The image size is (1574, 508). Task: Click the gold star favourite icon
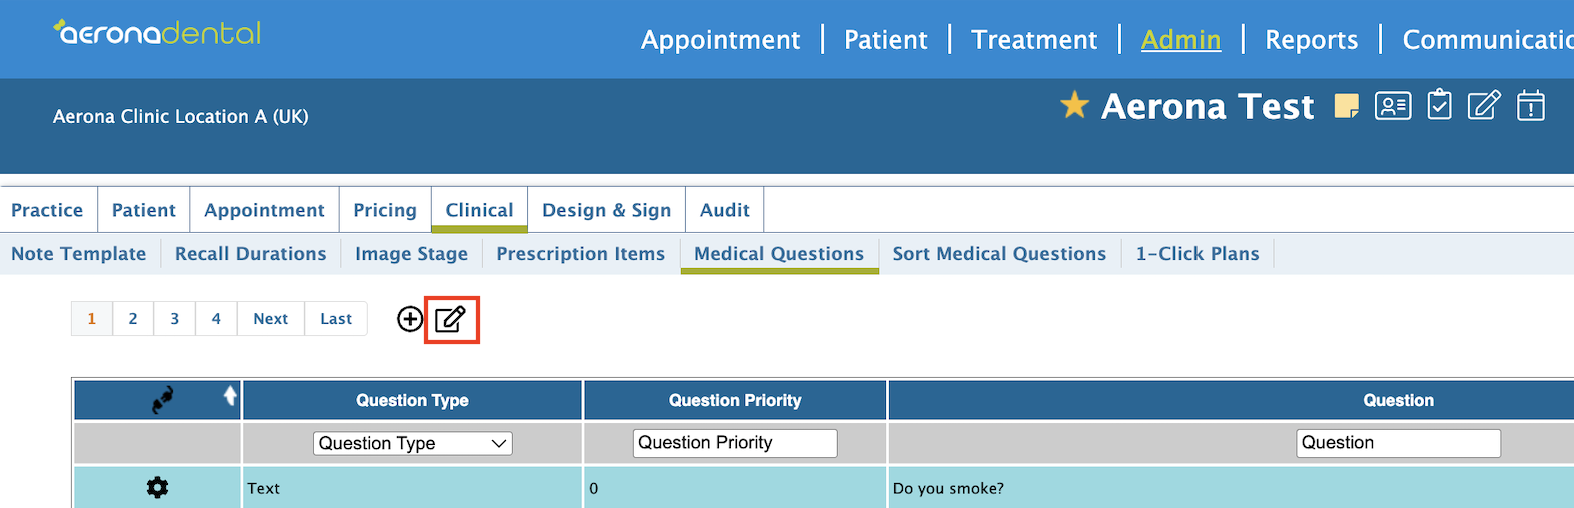tap(1074, 105)
